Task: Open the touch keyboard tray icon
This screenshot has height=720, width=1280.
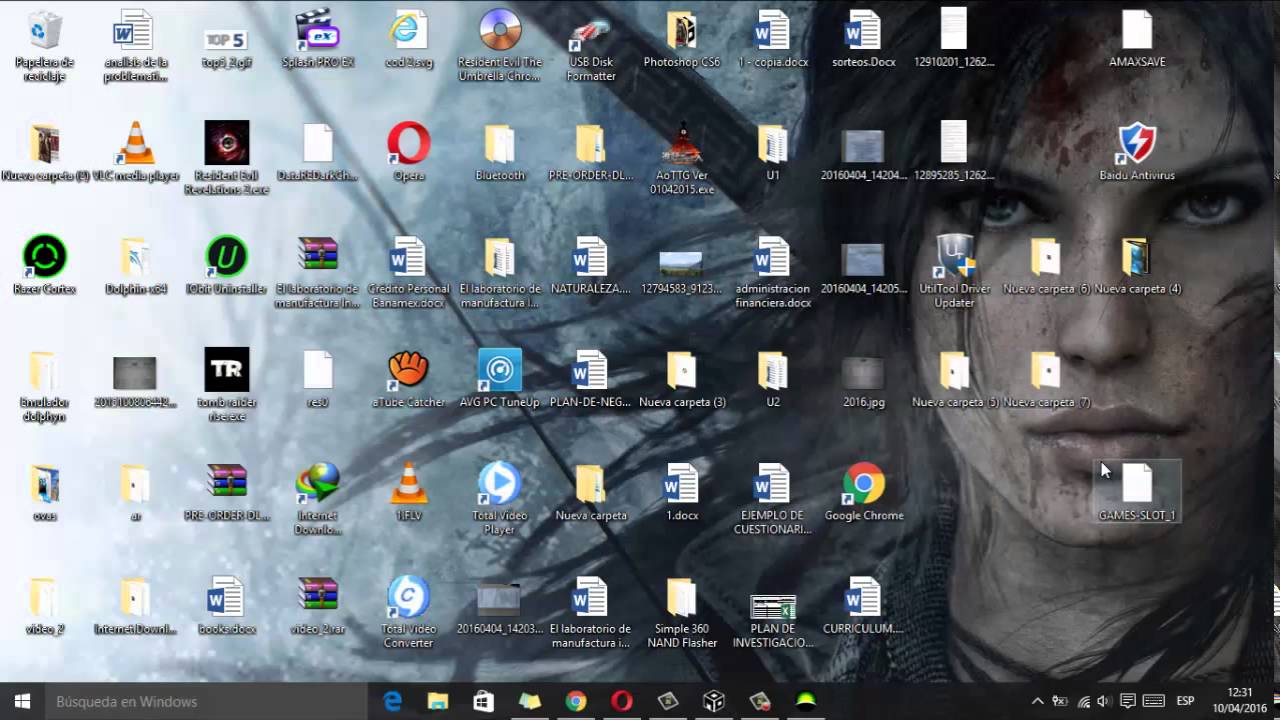Action: (x=1153, y=701)
